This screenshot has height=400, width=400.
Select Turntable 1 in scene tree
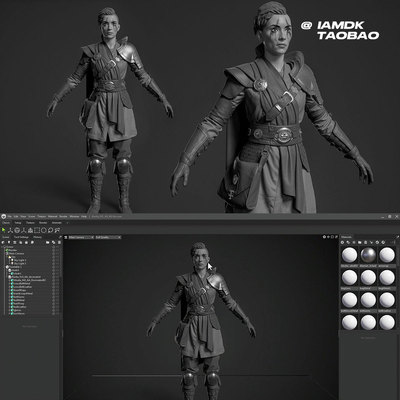click(14, 267)
